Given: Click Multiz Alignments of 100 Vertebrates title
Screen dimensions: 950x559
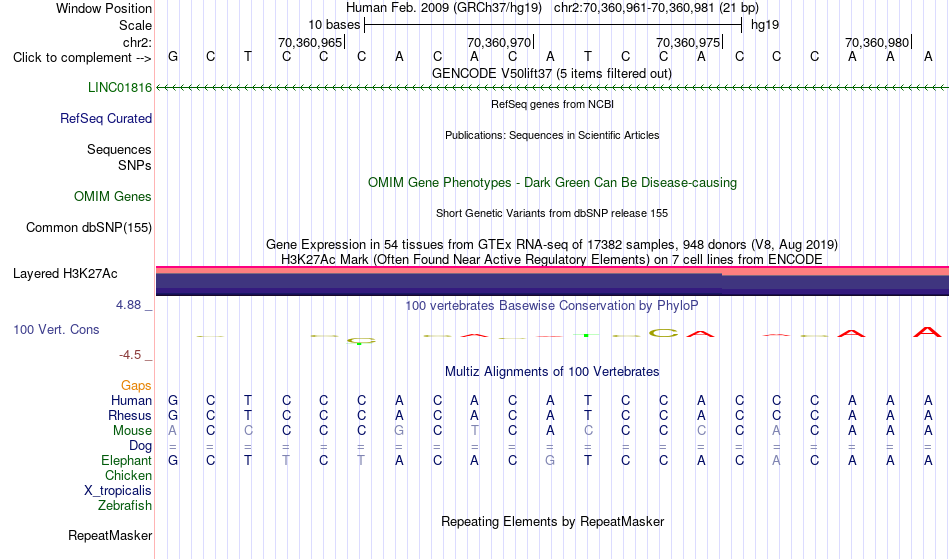Looking at the screenshot, I should (552, 371).
